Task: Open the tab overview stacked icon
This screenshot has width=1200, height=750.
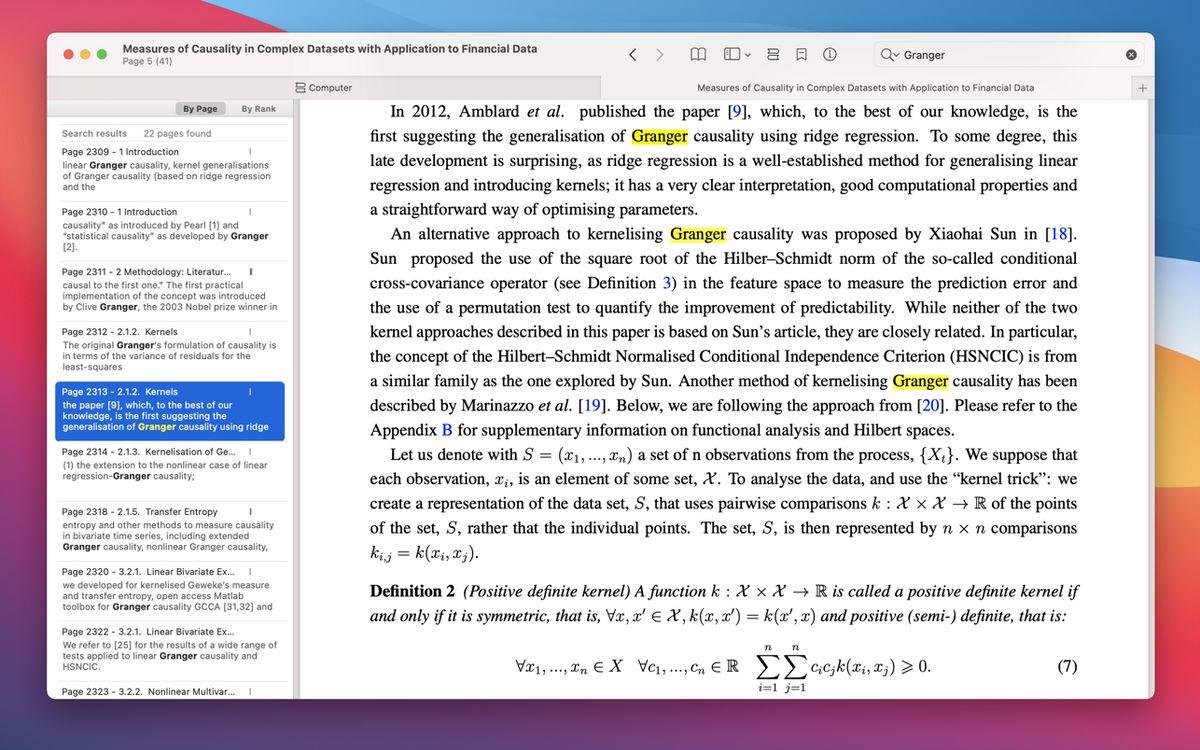Action: (773, 55)
